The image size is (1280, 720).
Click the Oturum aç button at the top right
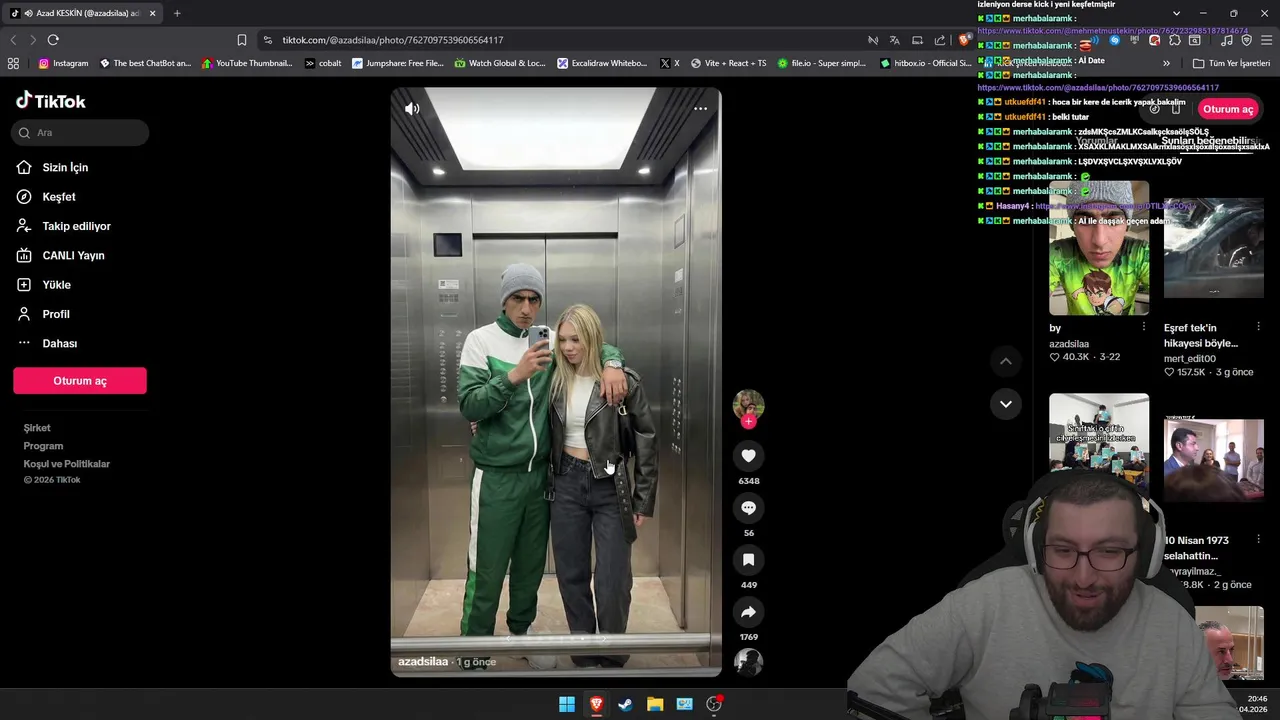coord(1227,109)
